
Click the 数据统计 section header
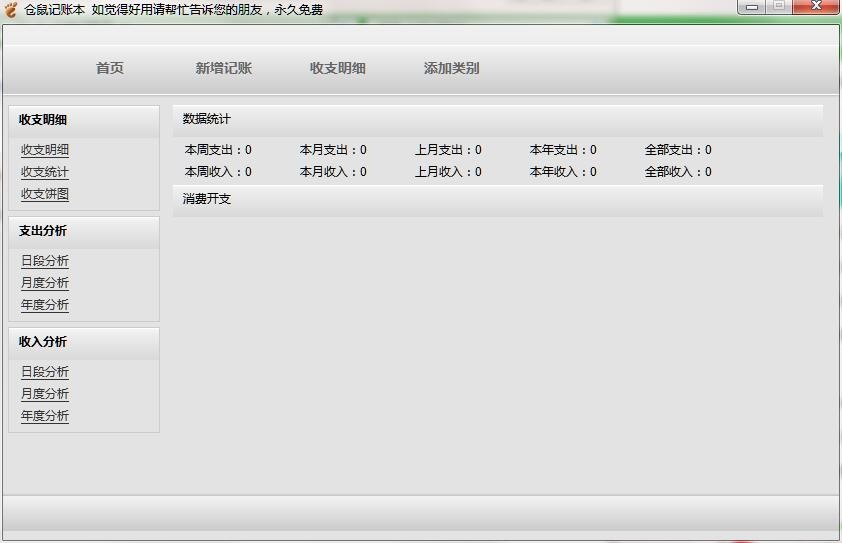tap(498, 120)
